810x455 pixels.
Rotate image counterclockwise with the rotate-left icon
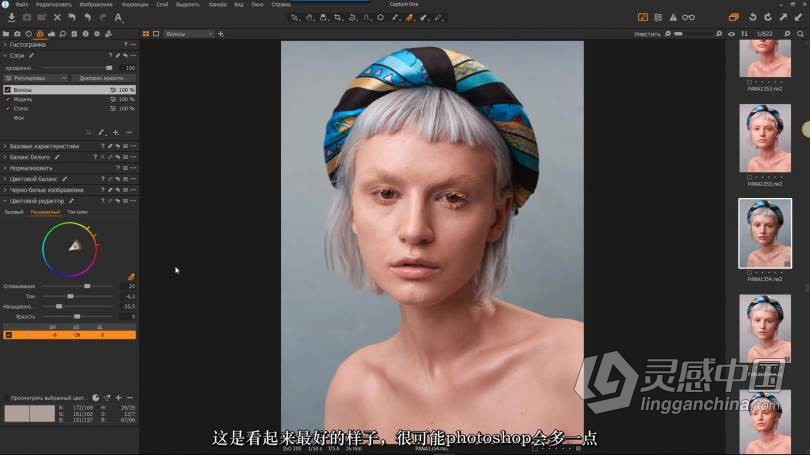pos(753,18)
